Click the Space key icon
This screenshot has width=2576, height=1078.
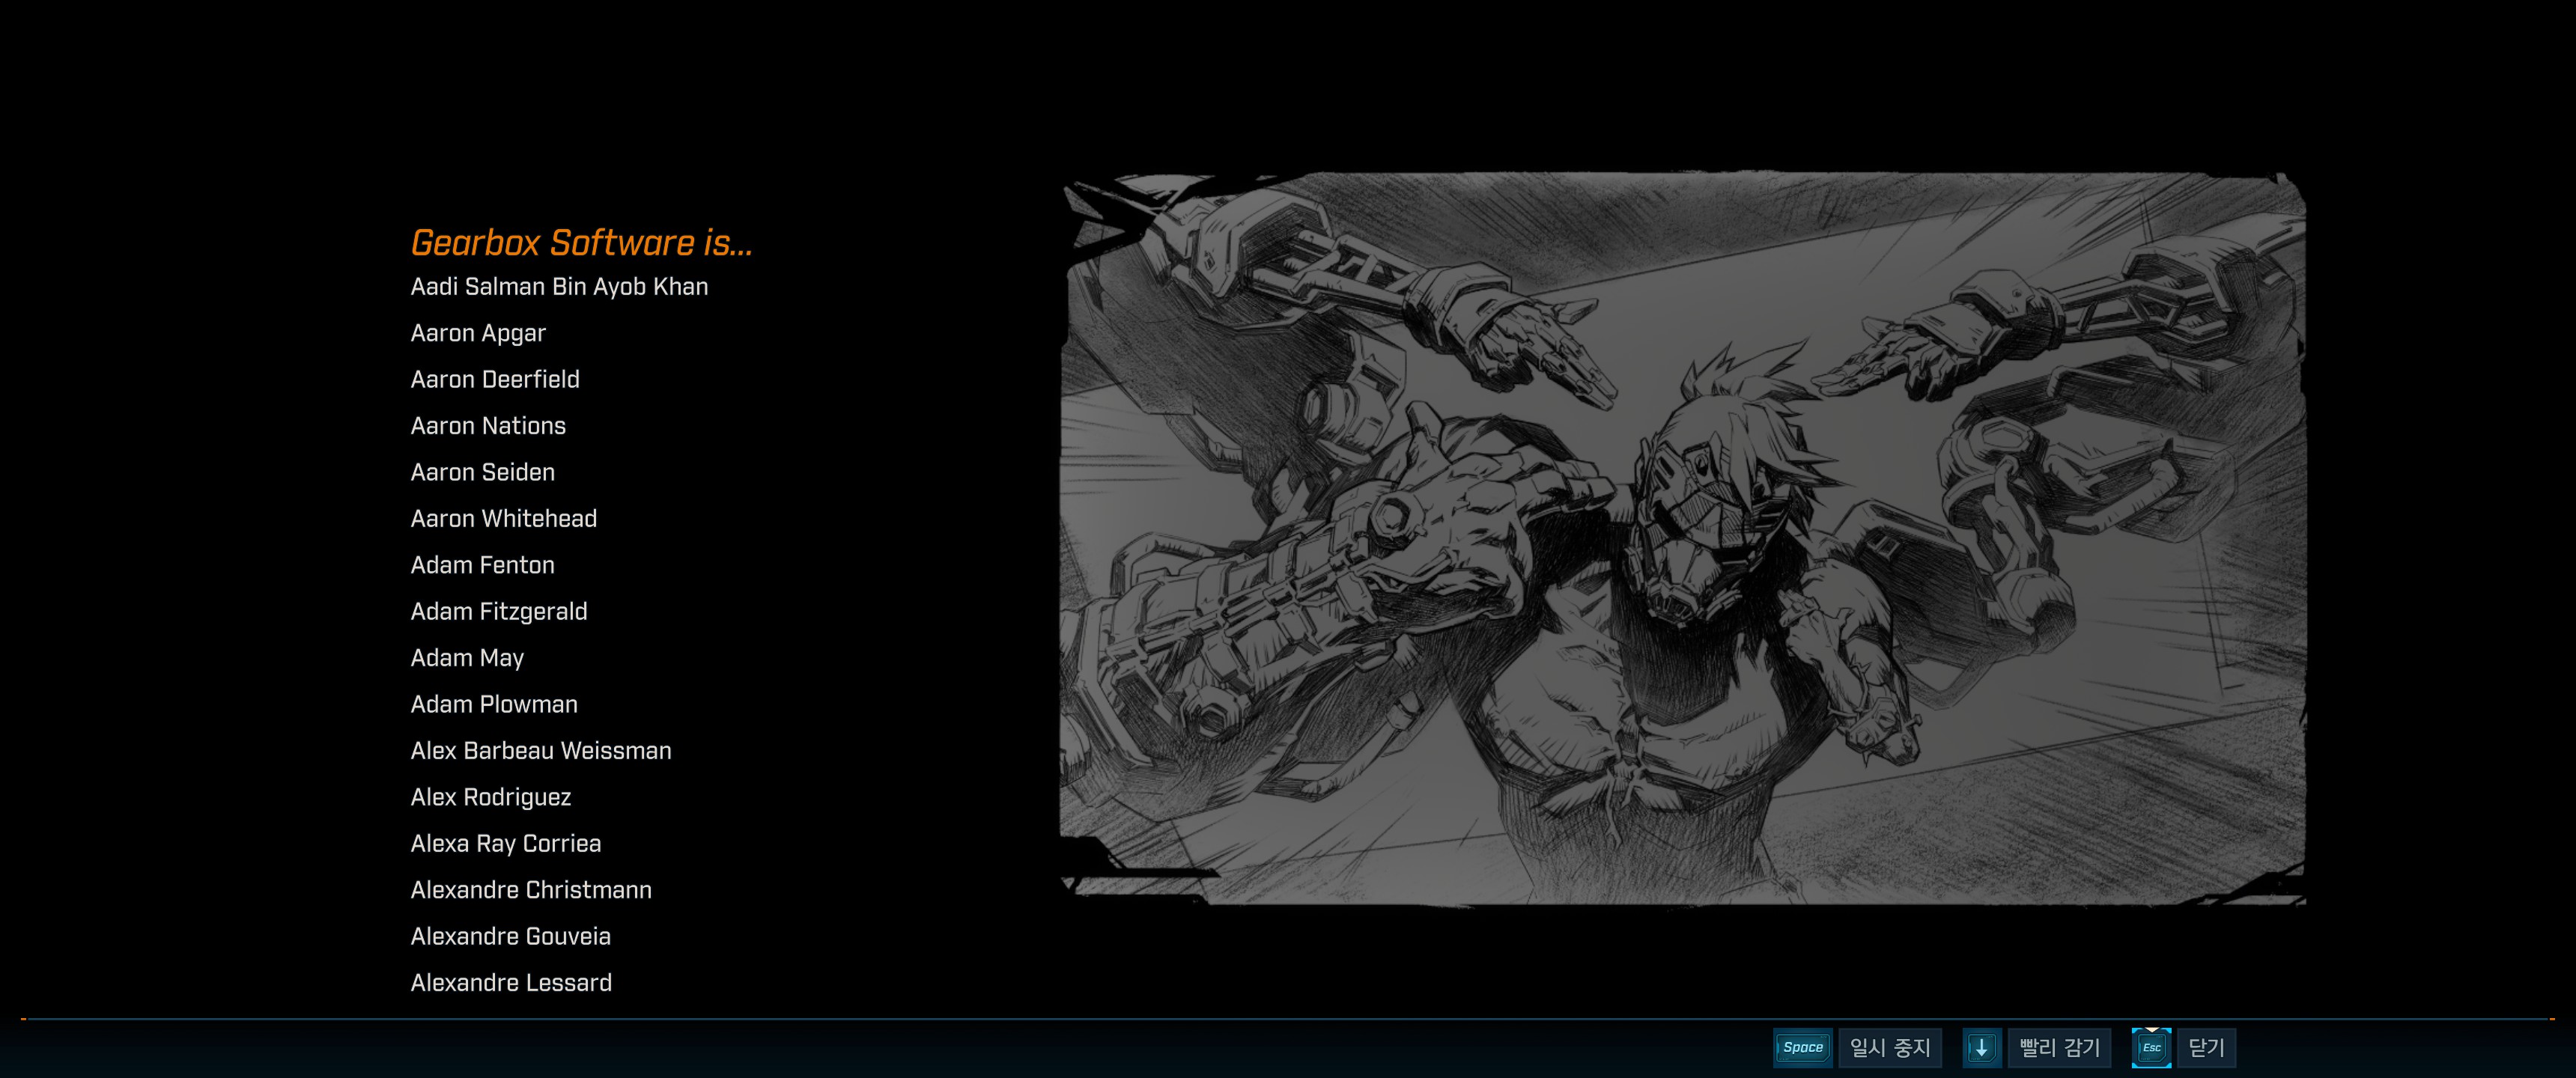1802,1047
